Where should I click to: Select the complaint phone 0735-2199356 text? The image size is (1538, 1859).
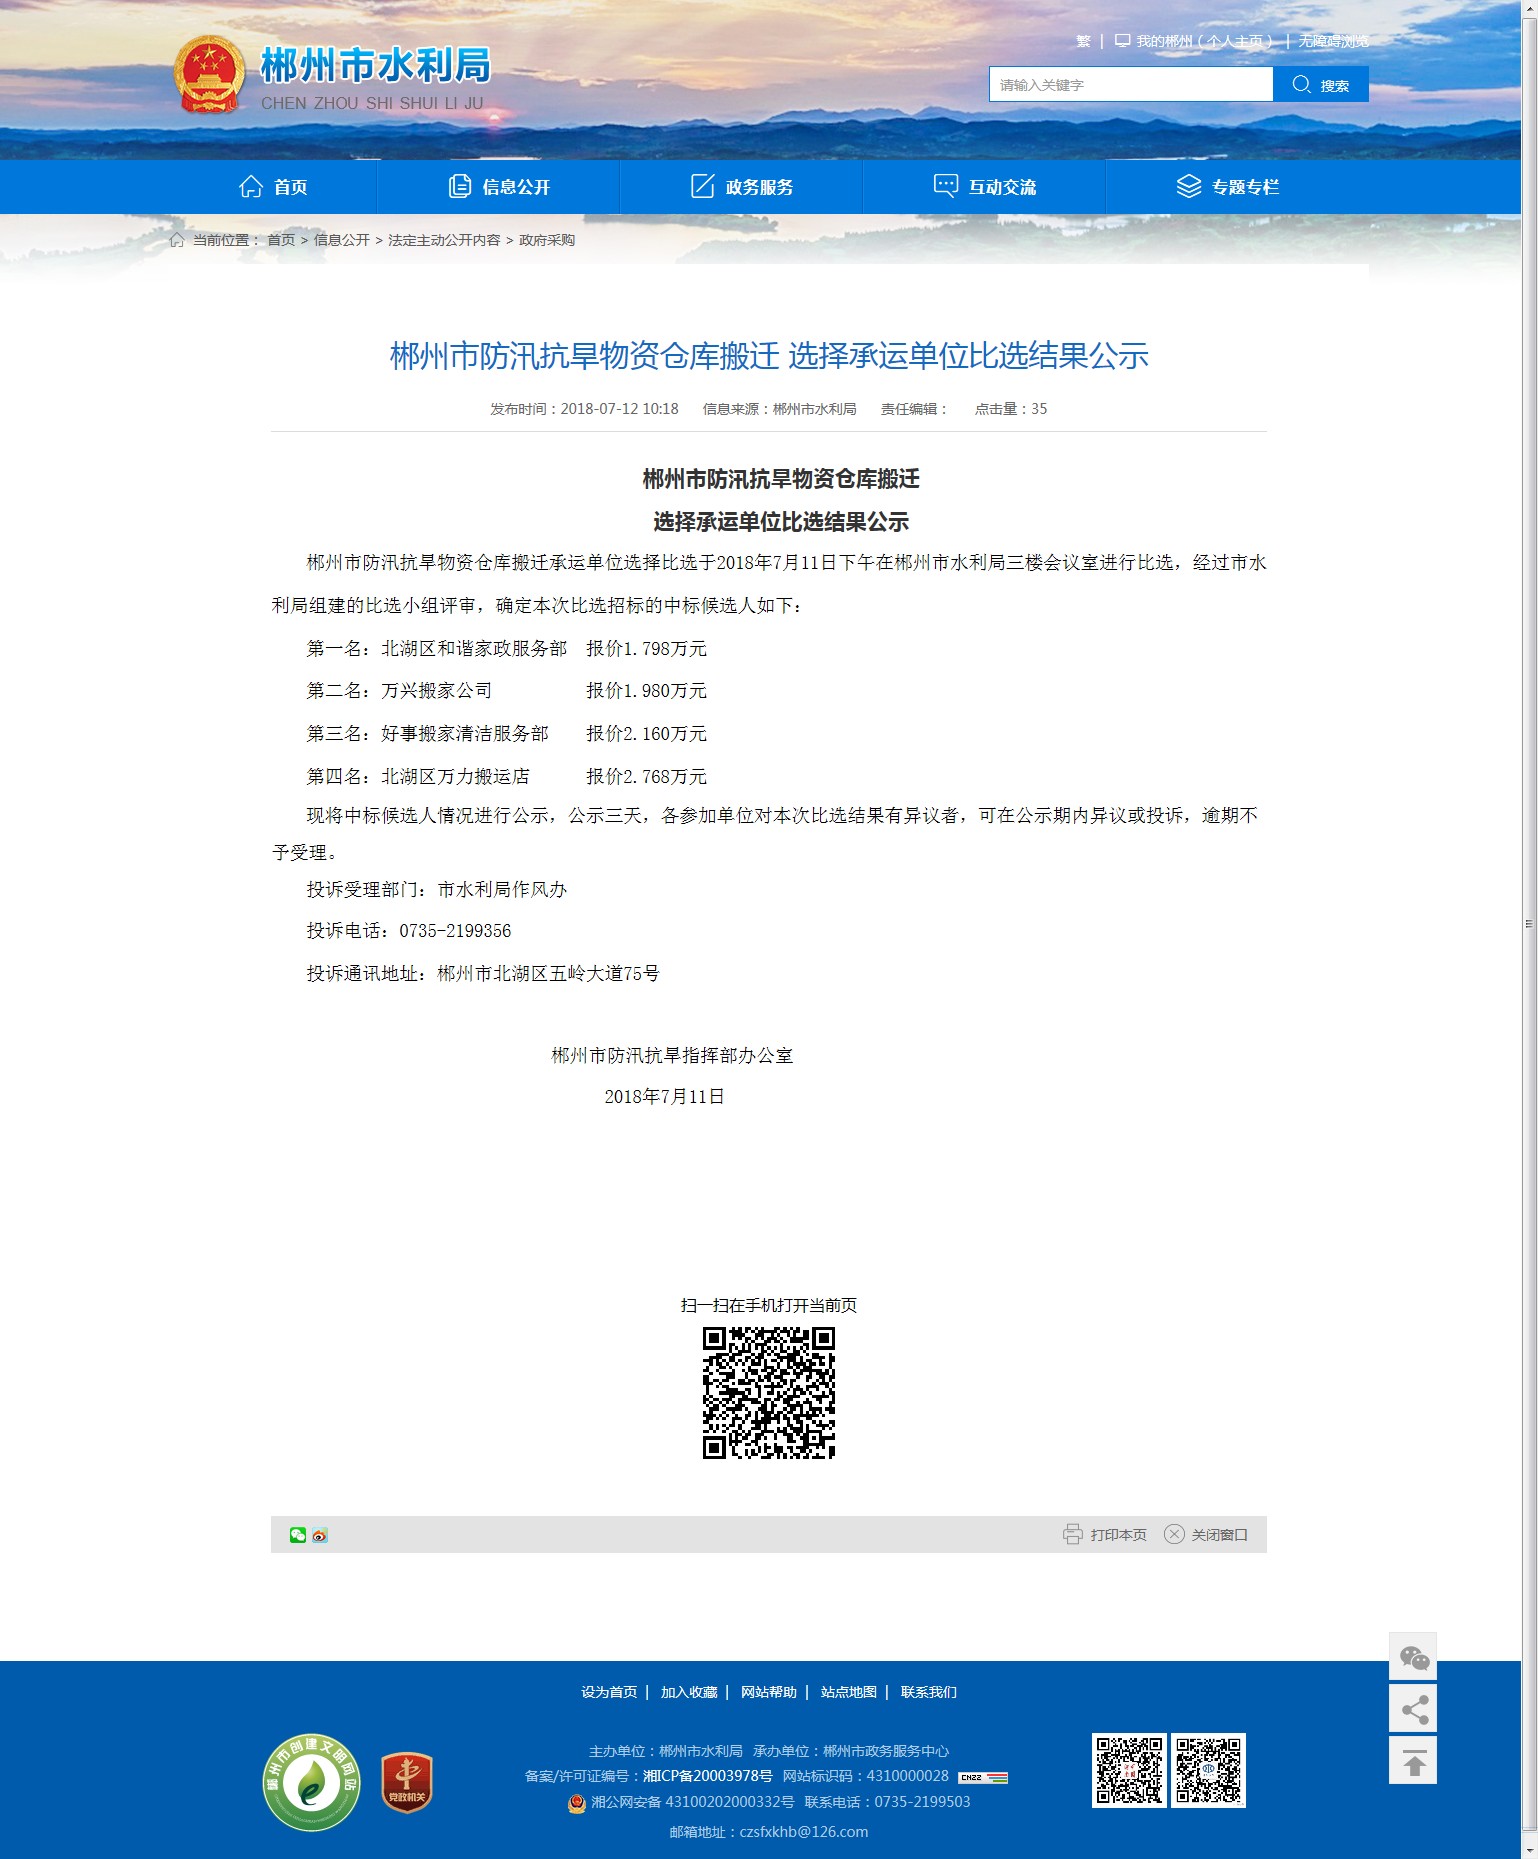[x=455, y=931]
